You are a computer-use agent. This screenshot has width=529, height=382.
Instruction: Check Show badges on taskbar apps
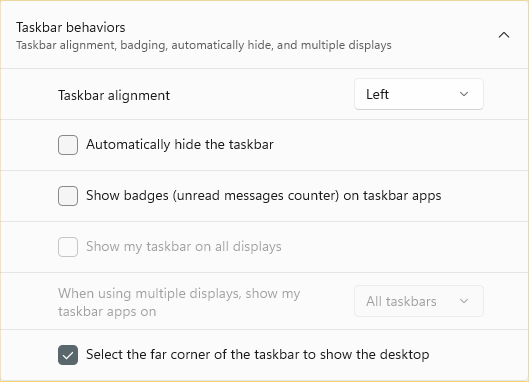[68, 196]
